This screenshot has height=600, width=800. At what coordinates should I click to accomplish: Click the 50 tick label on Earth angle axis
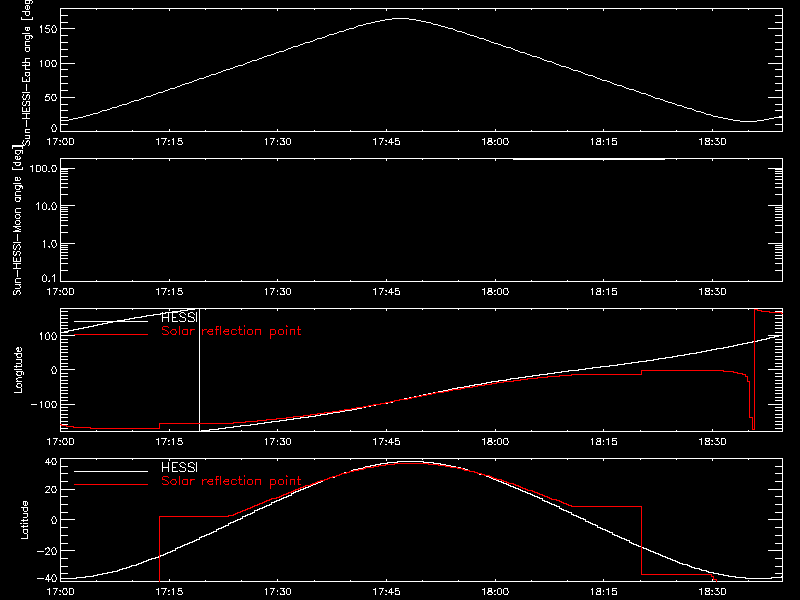click(x=51, y=97)
